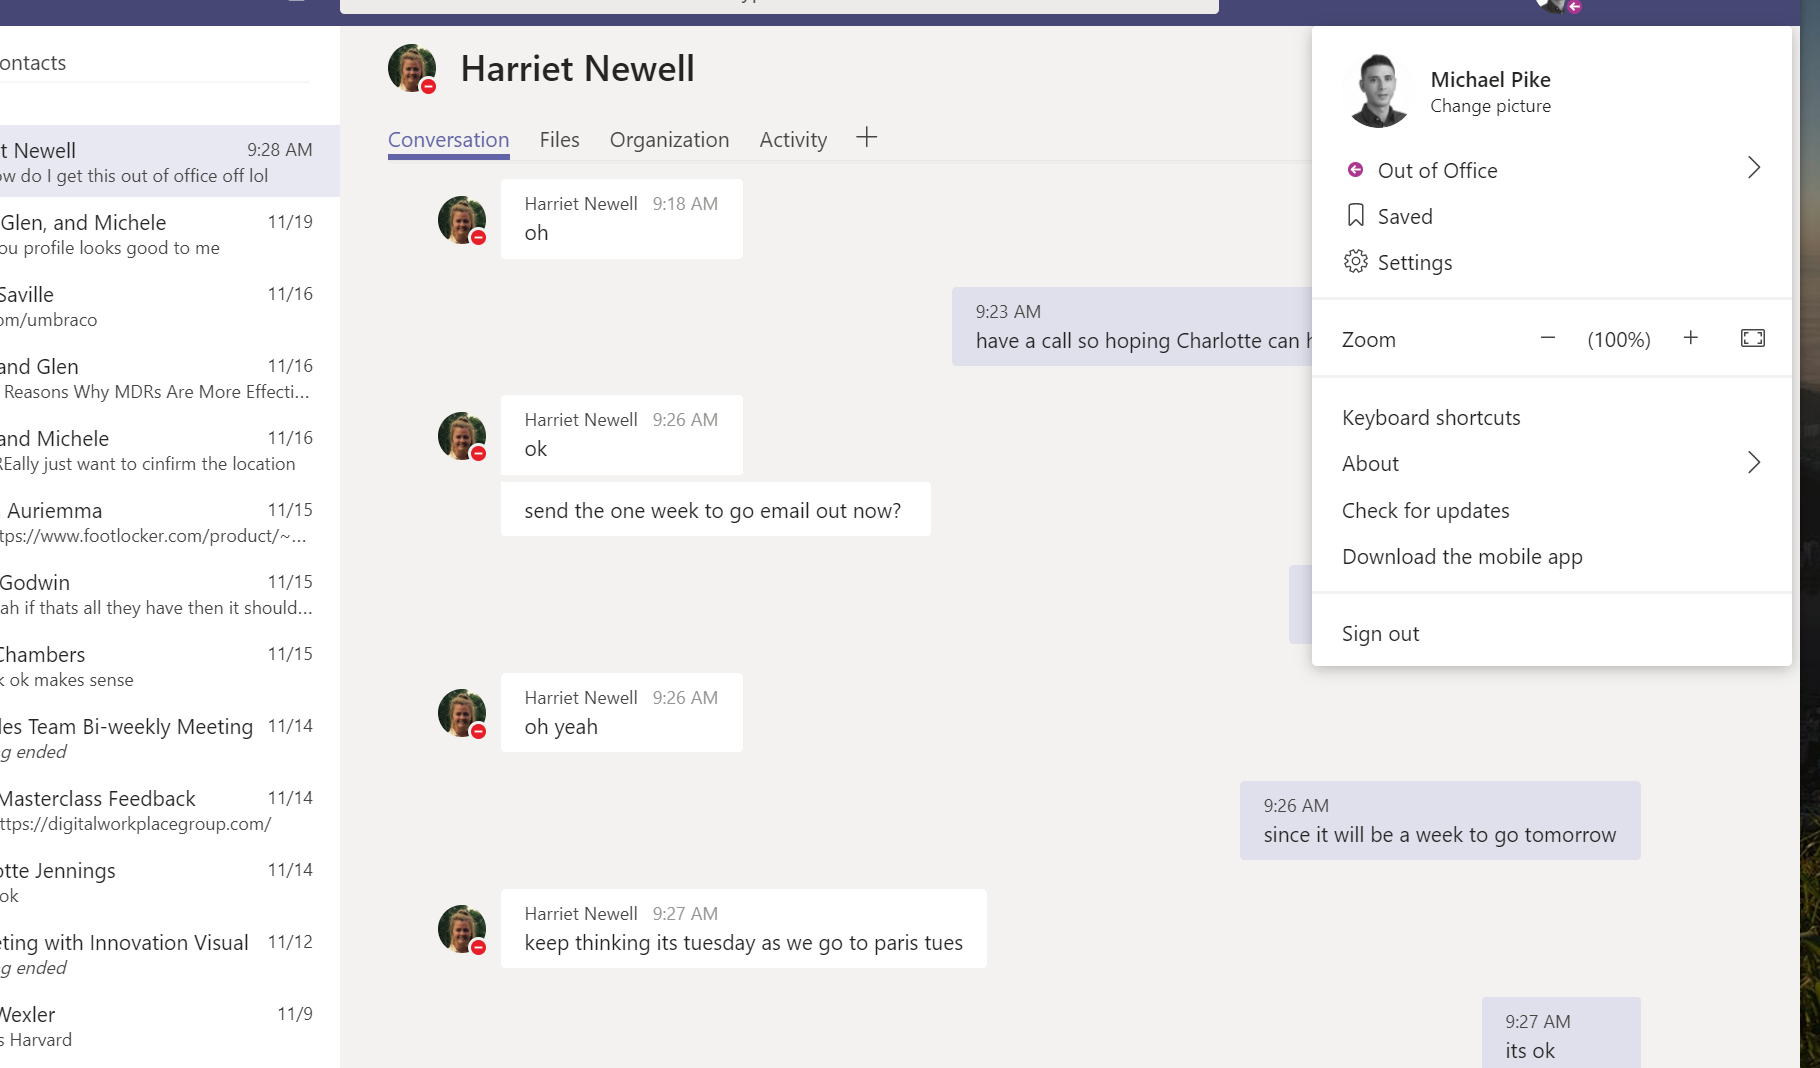Open the Organization tab
Screen dimensions: 1820x1068
(669, 140)
